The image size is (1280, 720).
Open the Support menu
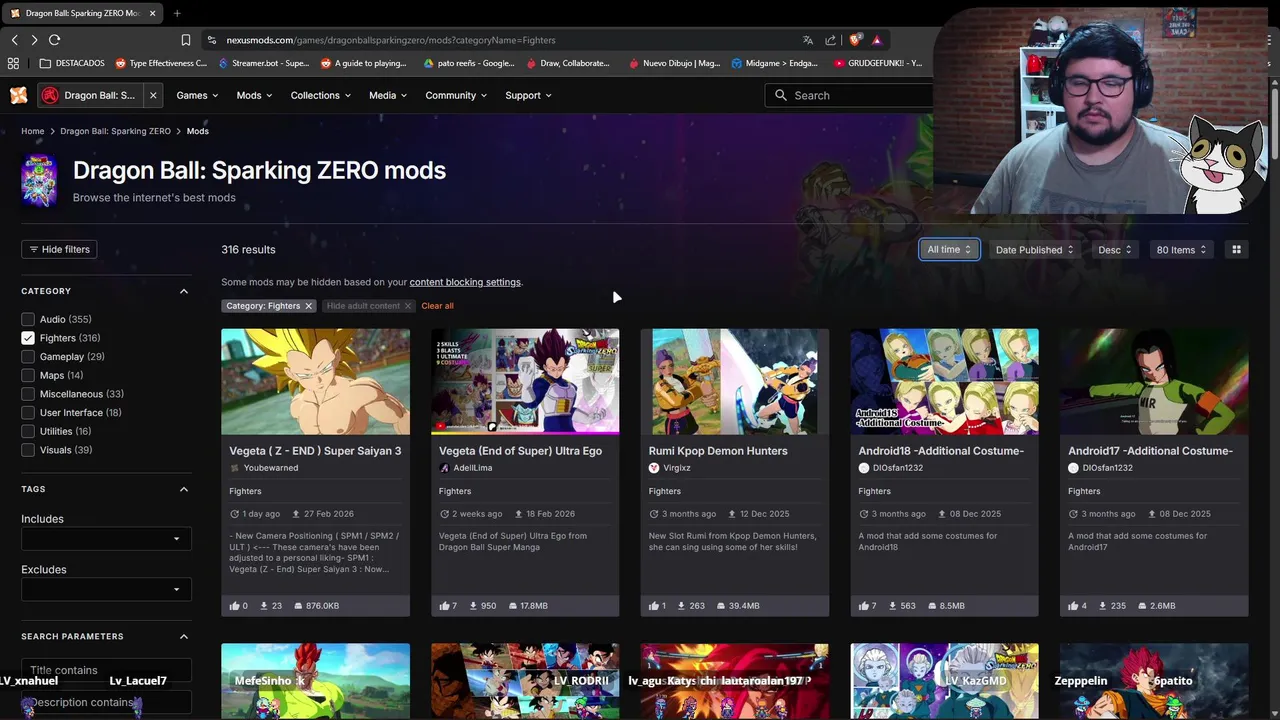point(528,95)
